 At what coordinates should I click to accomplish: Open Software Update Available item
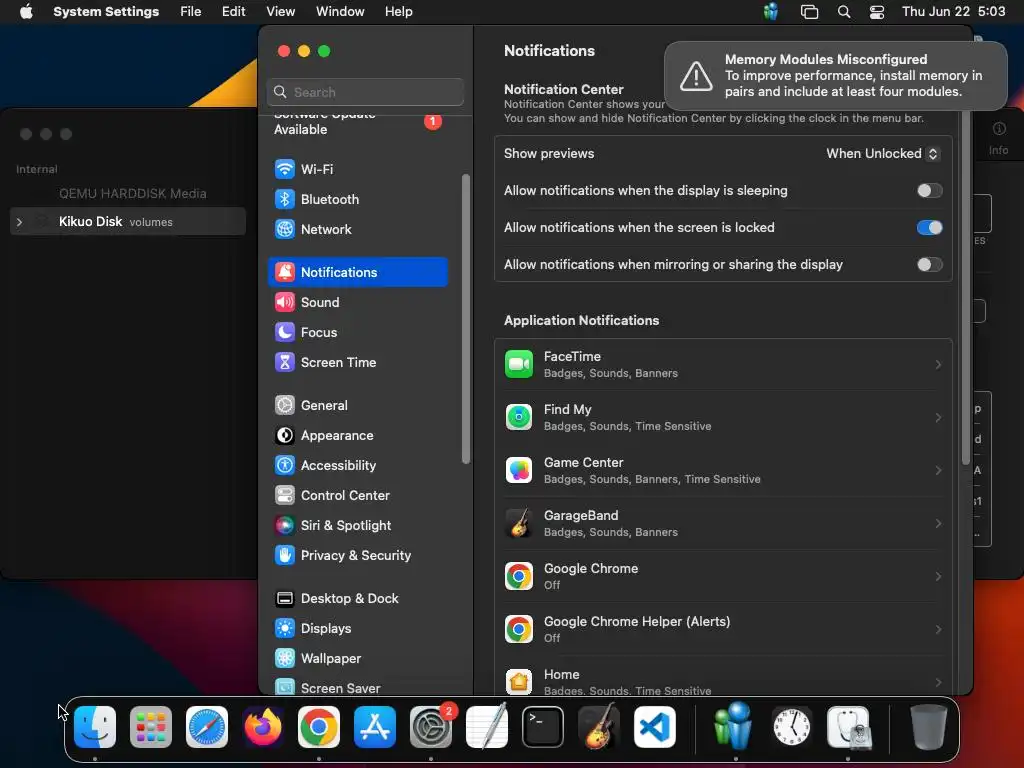(357, 123)
